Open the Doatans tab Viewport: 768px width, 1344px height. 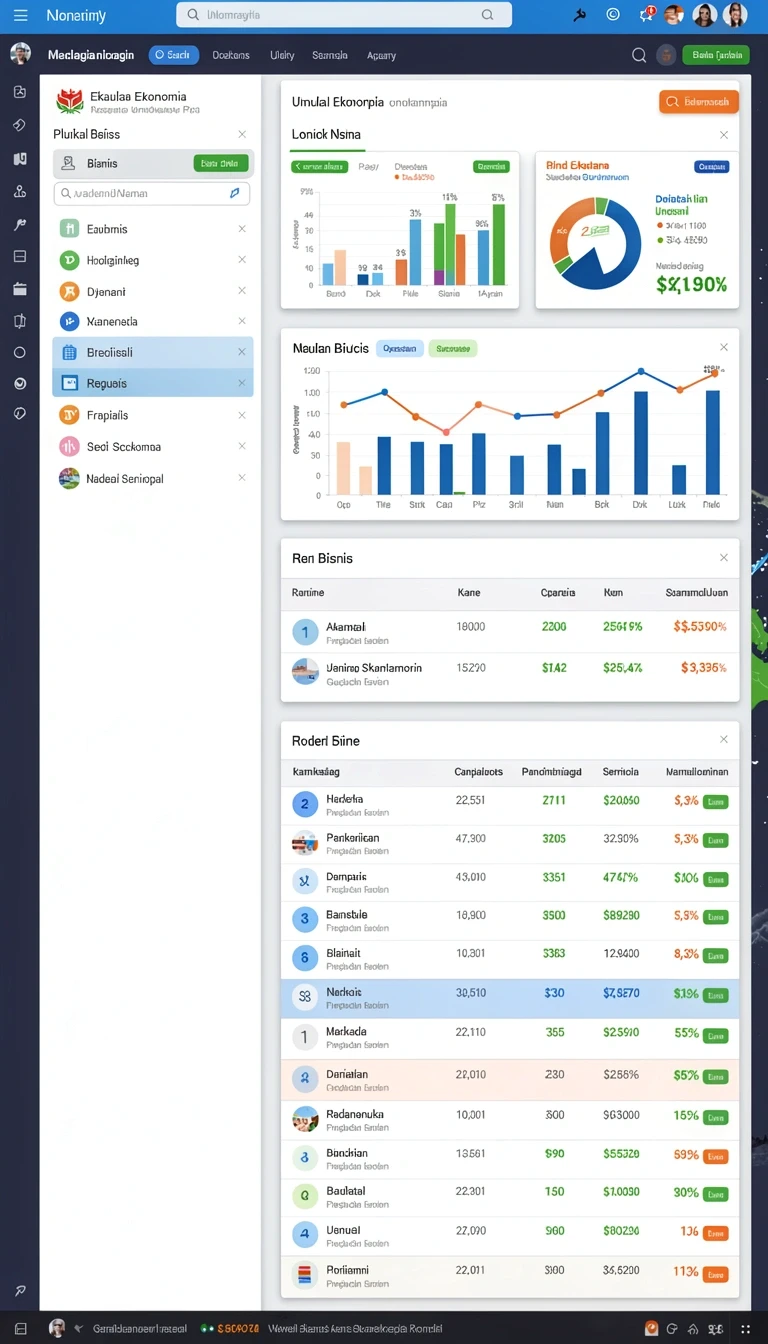[x=231, y=56]
